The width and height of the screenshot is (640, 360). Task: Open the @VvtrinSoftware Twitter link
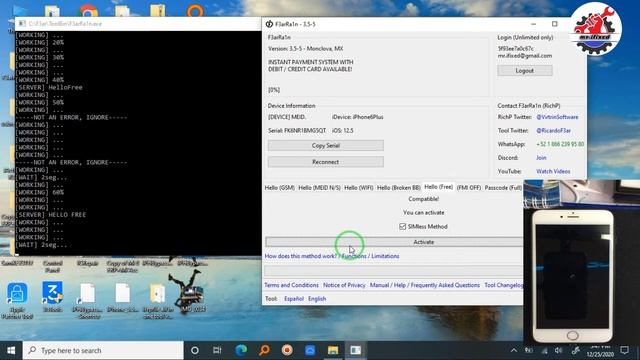click(557, 117)
